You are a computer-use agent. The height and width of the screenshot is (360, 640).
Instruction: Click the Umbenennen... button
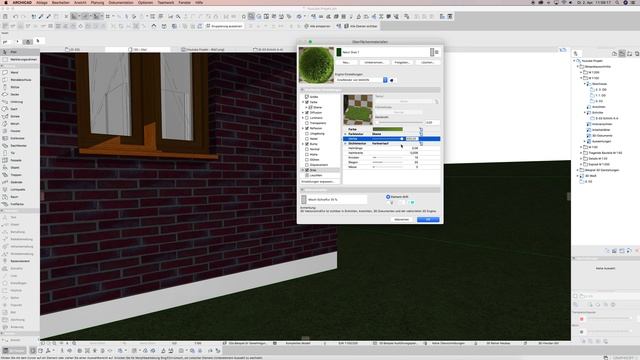[374, 62]
